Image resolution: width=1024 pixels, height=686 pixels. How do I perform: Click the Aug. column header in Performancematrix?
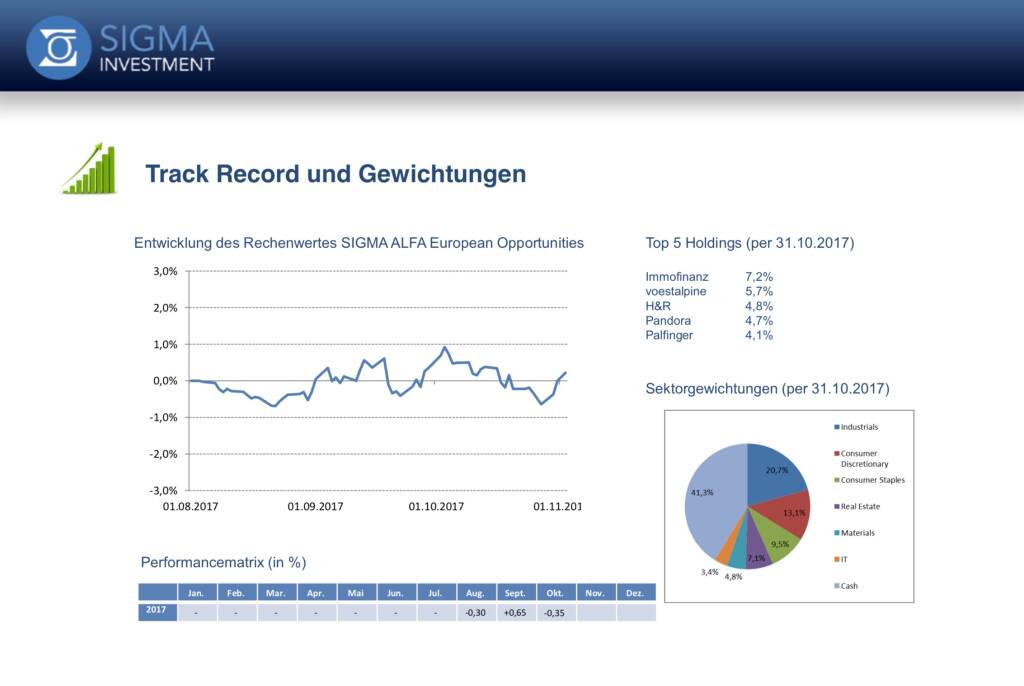[476, 593]
